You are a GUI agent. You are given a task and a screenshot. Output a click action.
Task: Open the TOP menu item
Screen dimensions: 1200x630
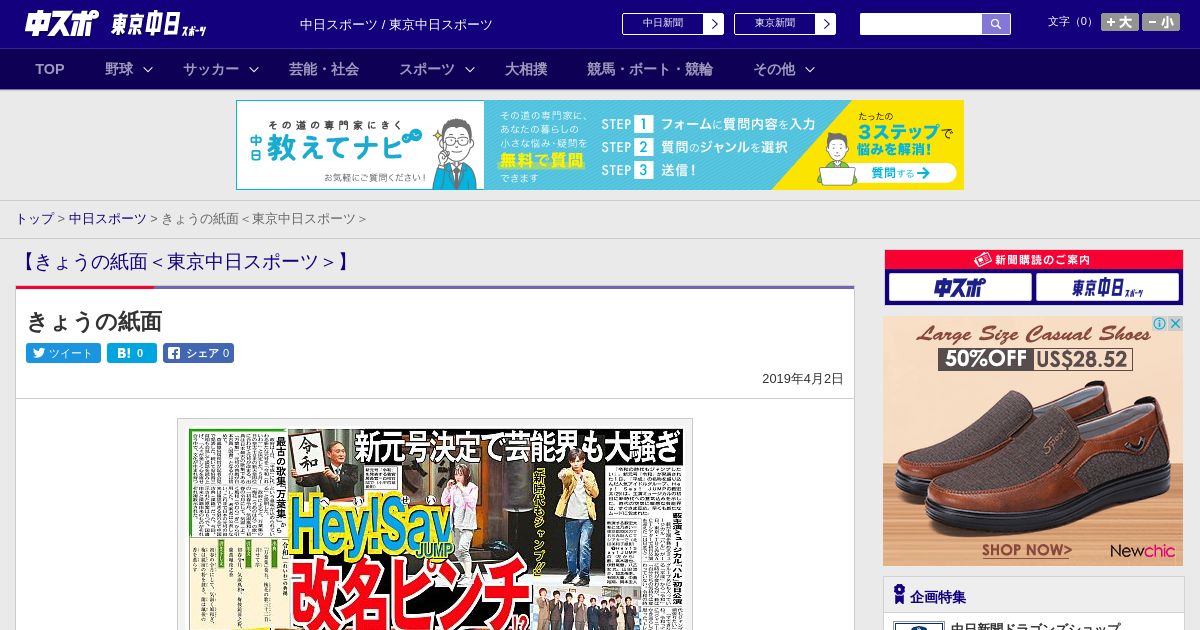[50, 69]
